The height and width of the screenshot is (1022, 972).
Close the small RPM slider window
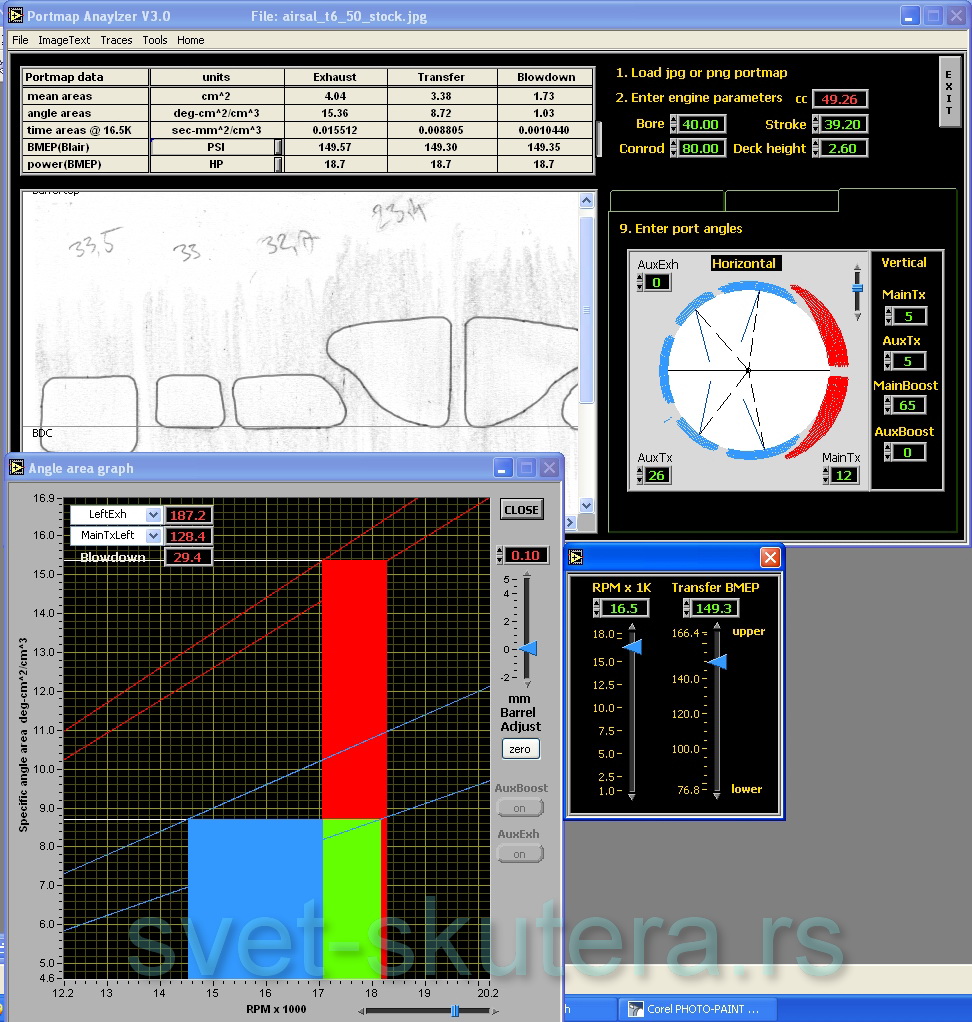770,557
